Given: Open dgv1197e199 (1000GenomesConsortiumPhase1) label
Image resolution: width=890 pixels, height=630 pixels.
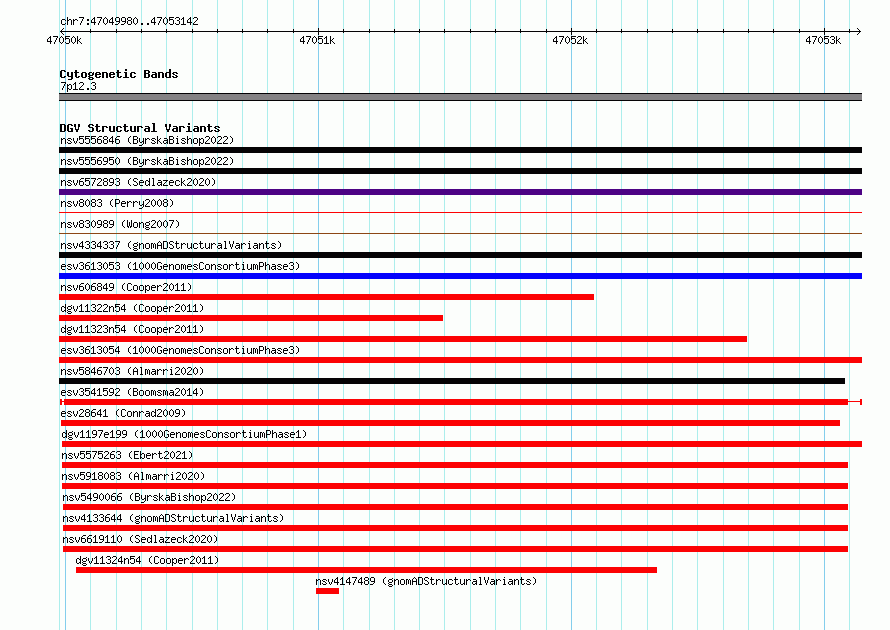Looking at the screenshot, I should tap(184, 434).
